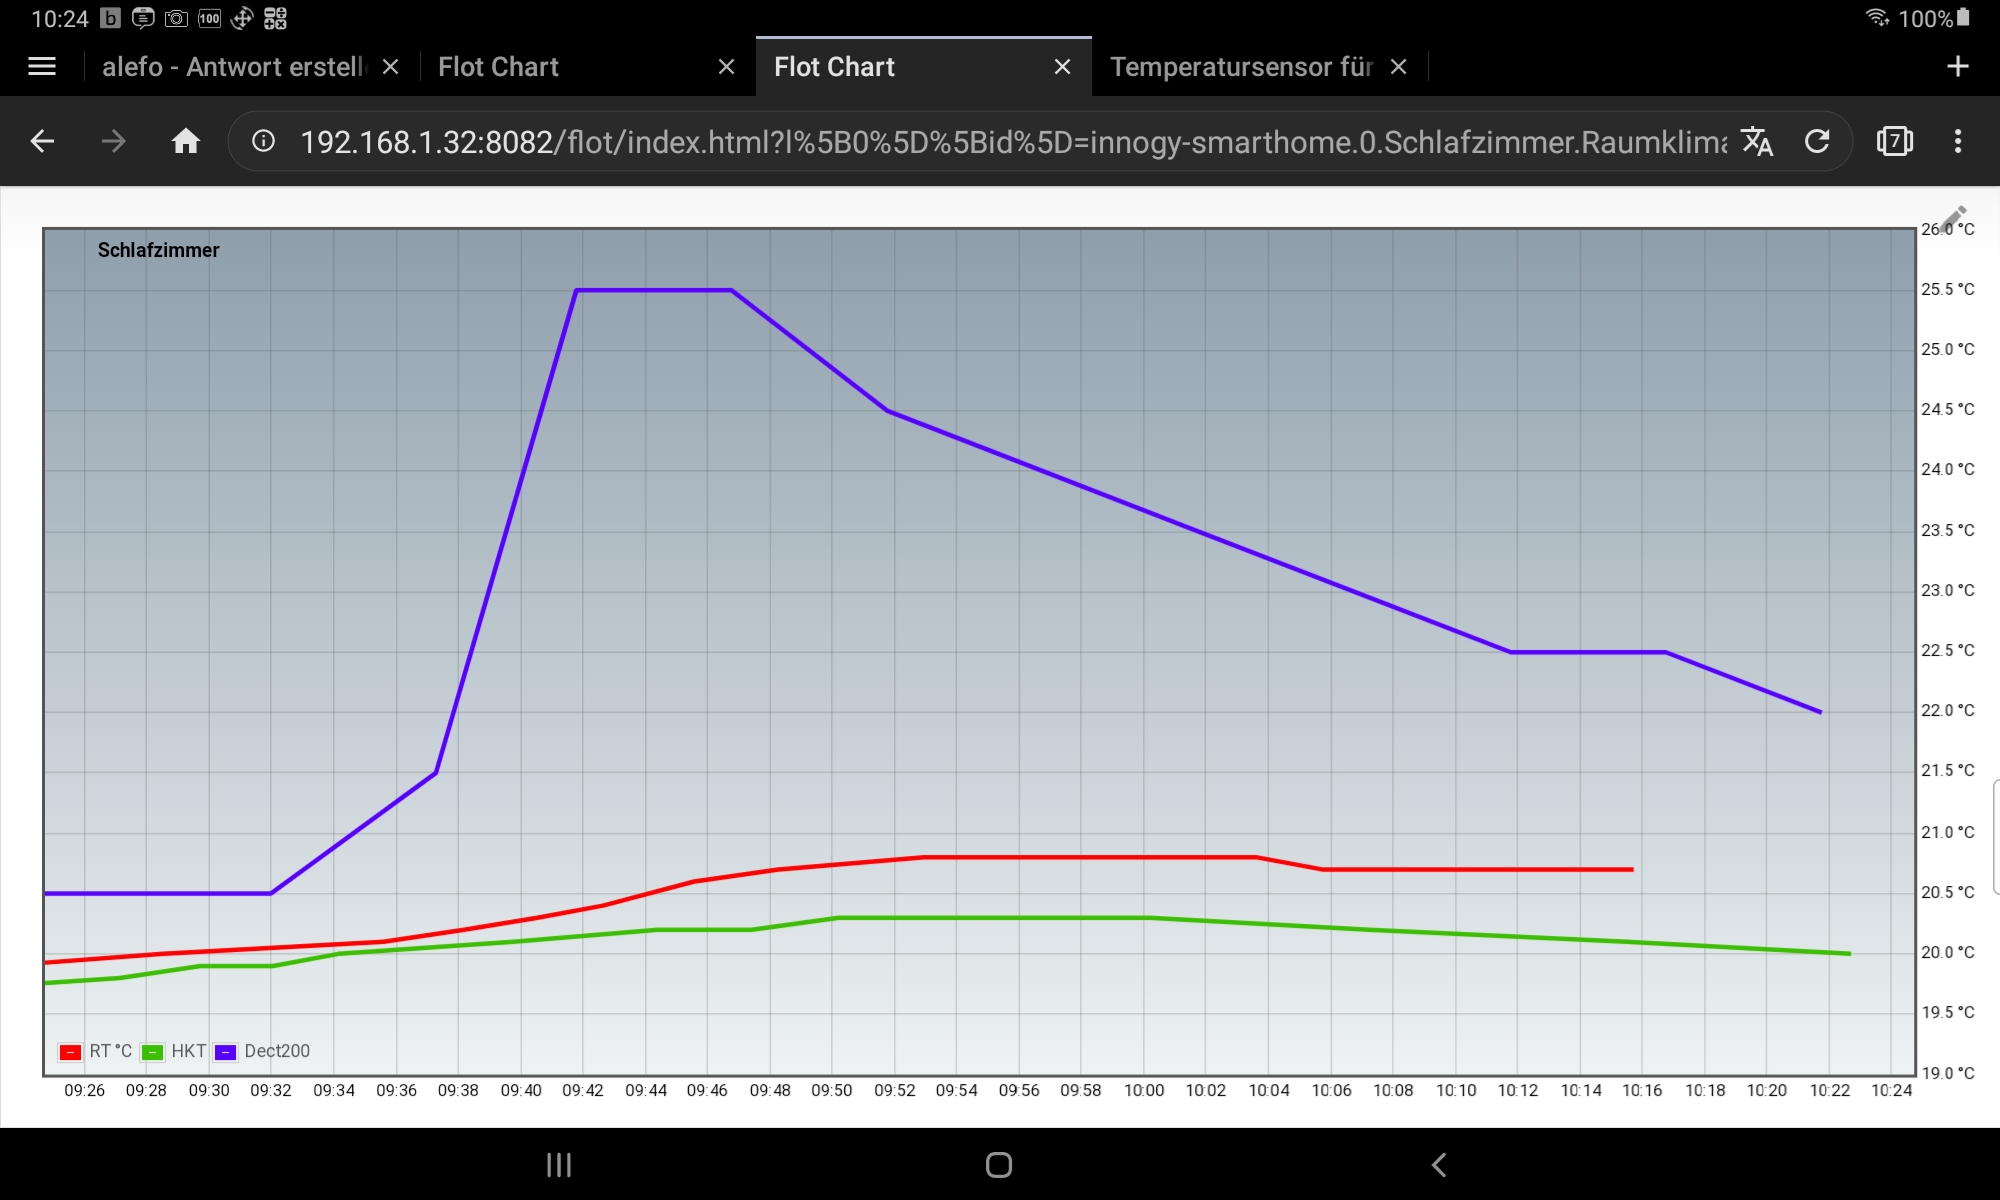The image size is (2000, 1200).
Task: Tap Android recent apps button
Action: coord(559,1165)
